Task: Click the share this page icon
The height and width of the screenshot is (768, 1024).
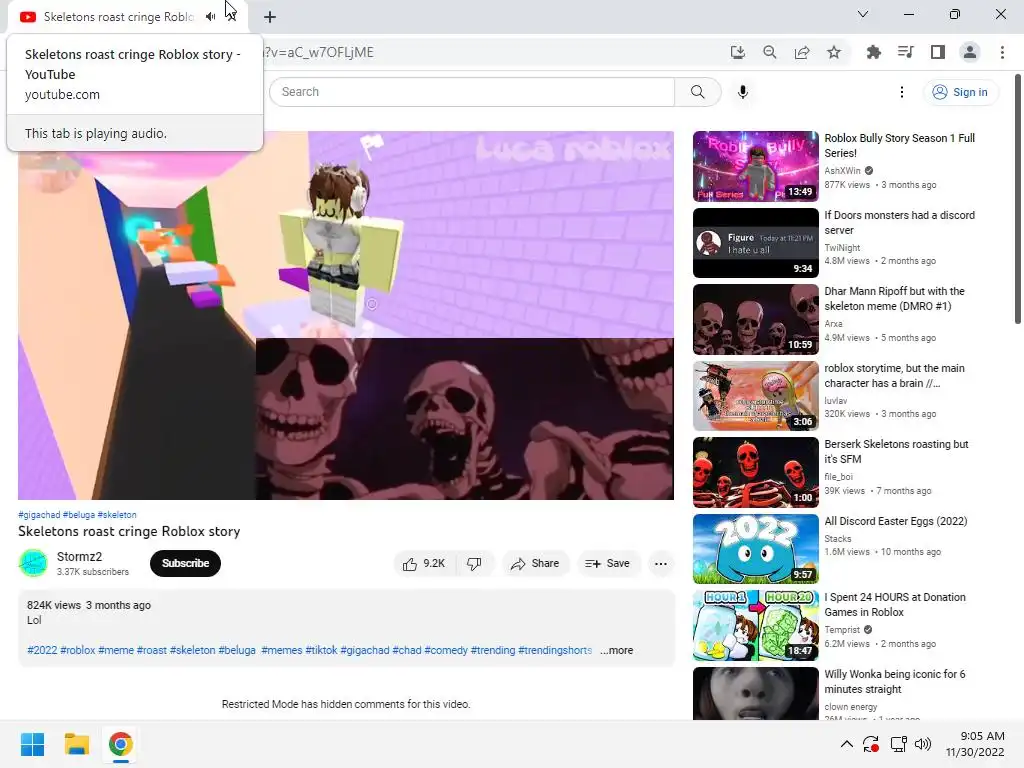Action: [x=802, y=52]
